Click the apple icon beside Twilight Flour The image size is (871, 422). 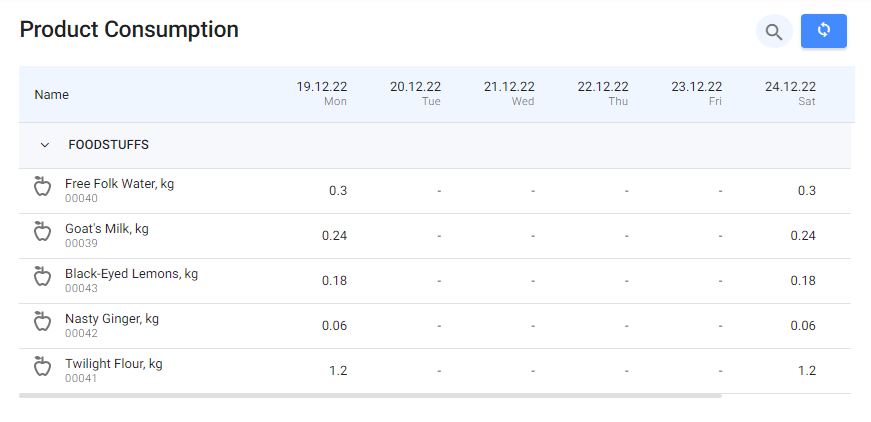click(x=42, y=367)
